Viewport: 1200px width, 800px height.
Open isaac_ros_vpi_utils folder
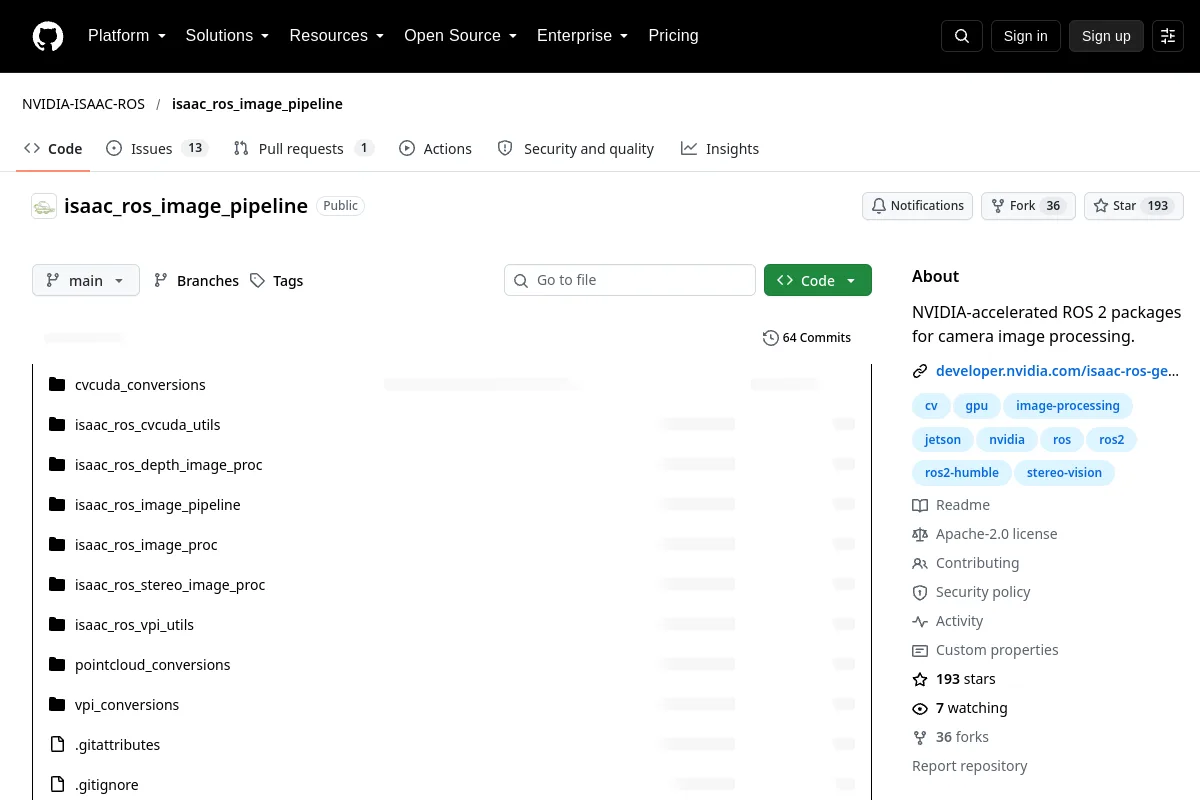coord(134,625)
